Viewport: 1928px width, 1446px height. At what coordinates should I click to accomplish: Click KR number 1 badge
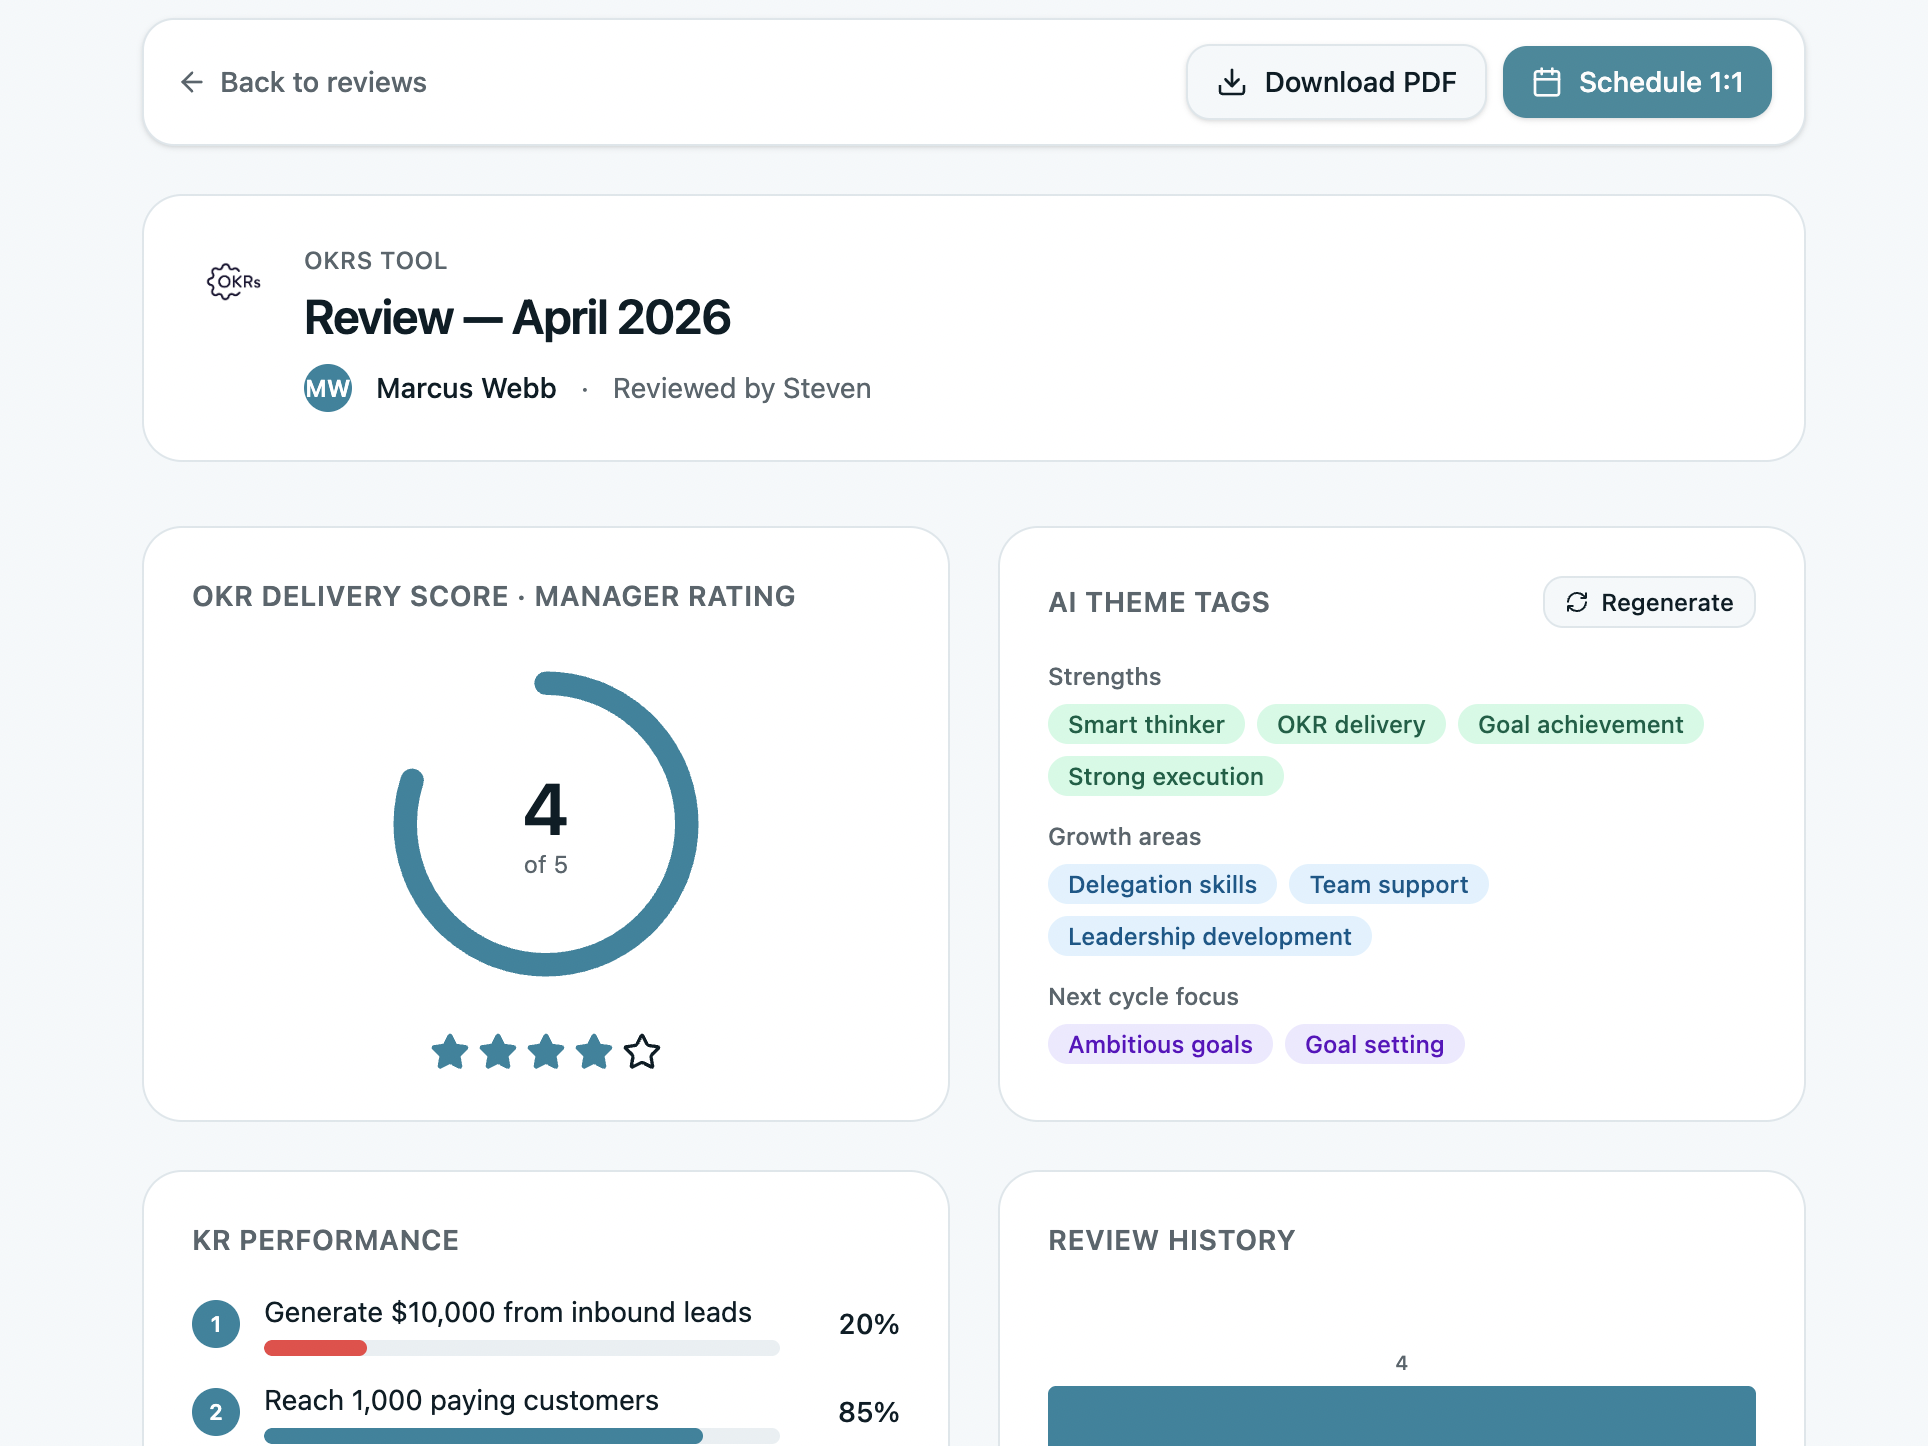(x=216, y=1324)
